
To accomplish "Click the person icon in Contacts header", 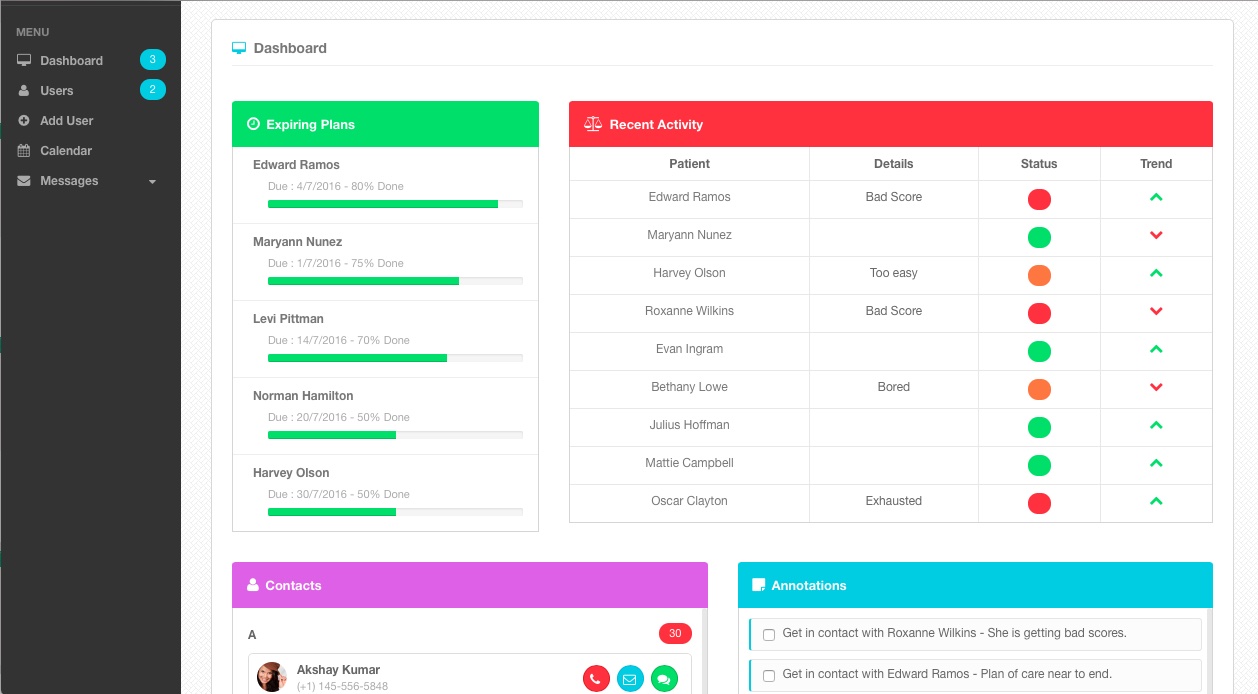I will (x=254, y=585).
